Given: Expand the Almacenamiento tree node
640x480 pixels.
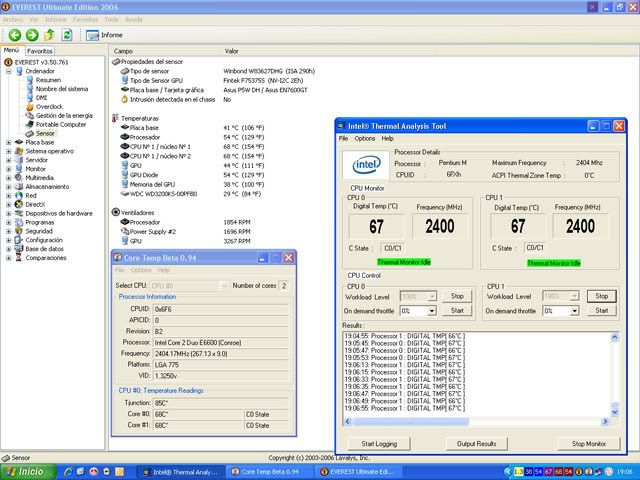Looking at the screenshot, I should [9, 187].
